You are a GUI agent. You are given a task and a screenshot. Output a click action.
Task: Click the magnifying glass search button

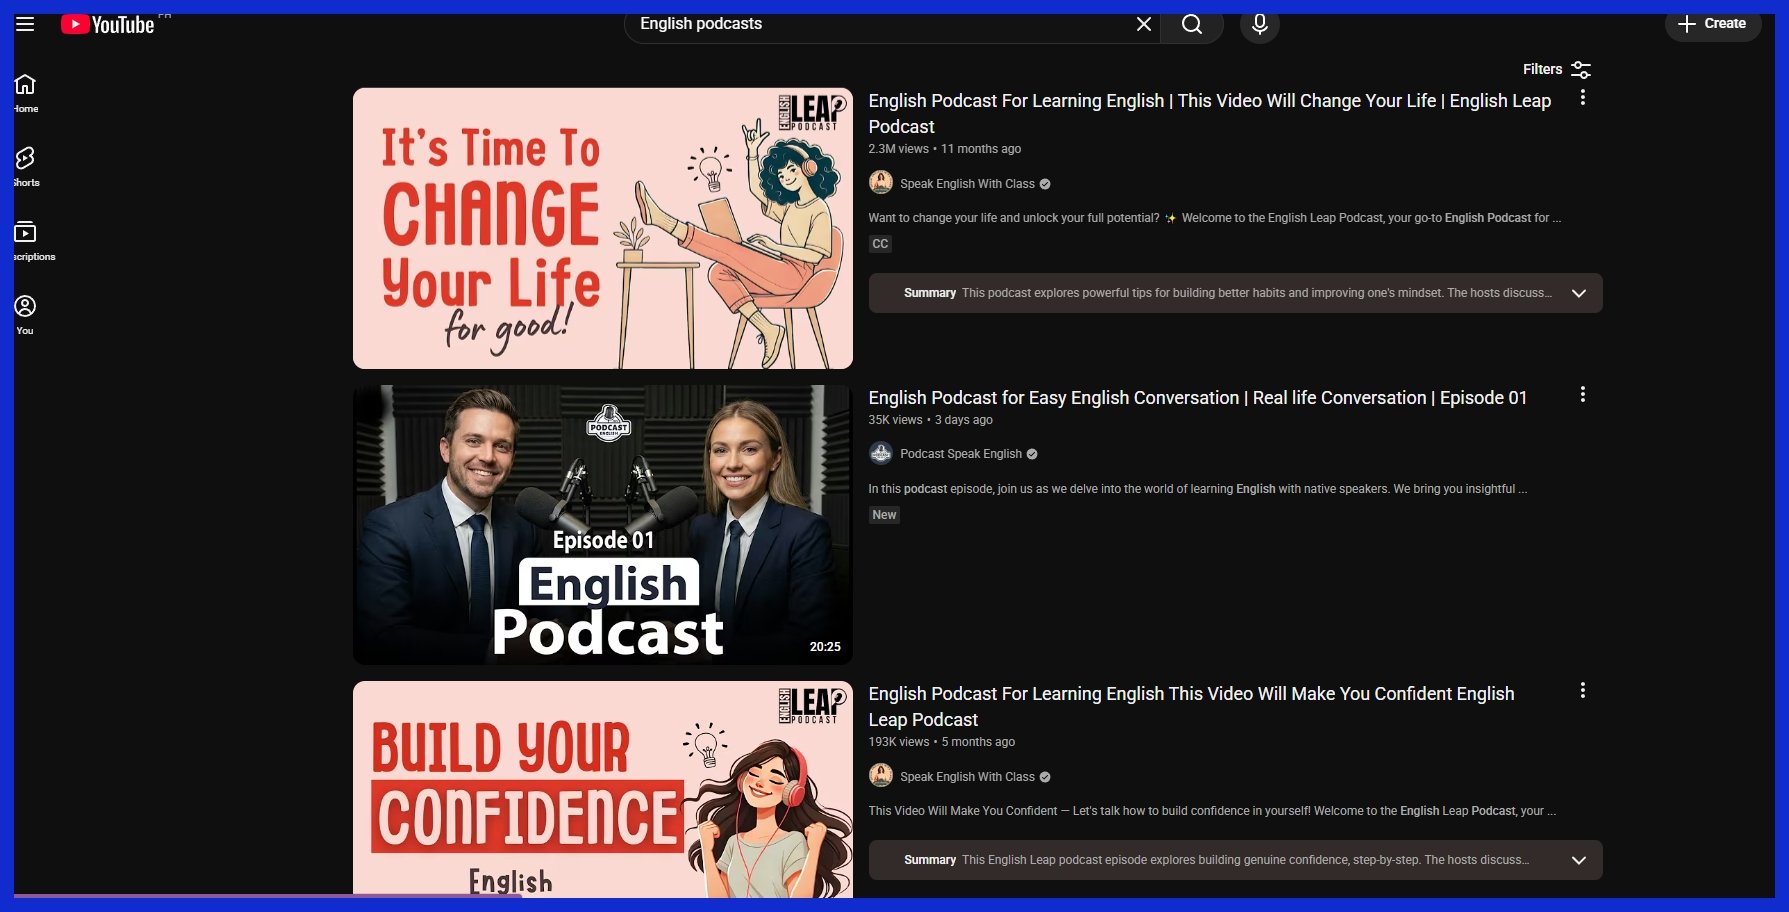(x=1191, y=24)
